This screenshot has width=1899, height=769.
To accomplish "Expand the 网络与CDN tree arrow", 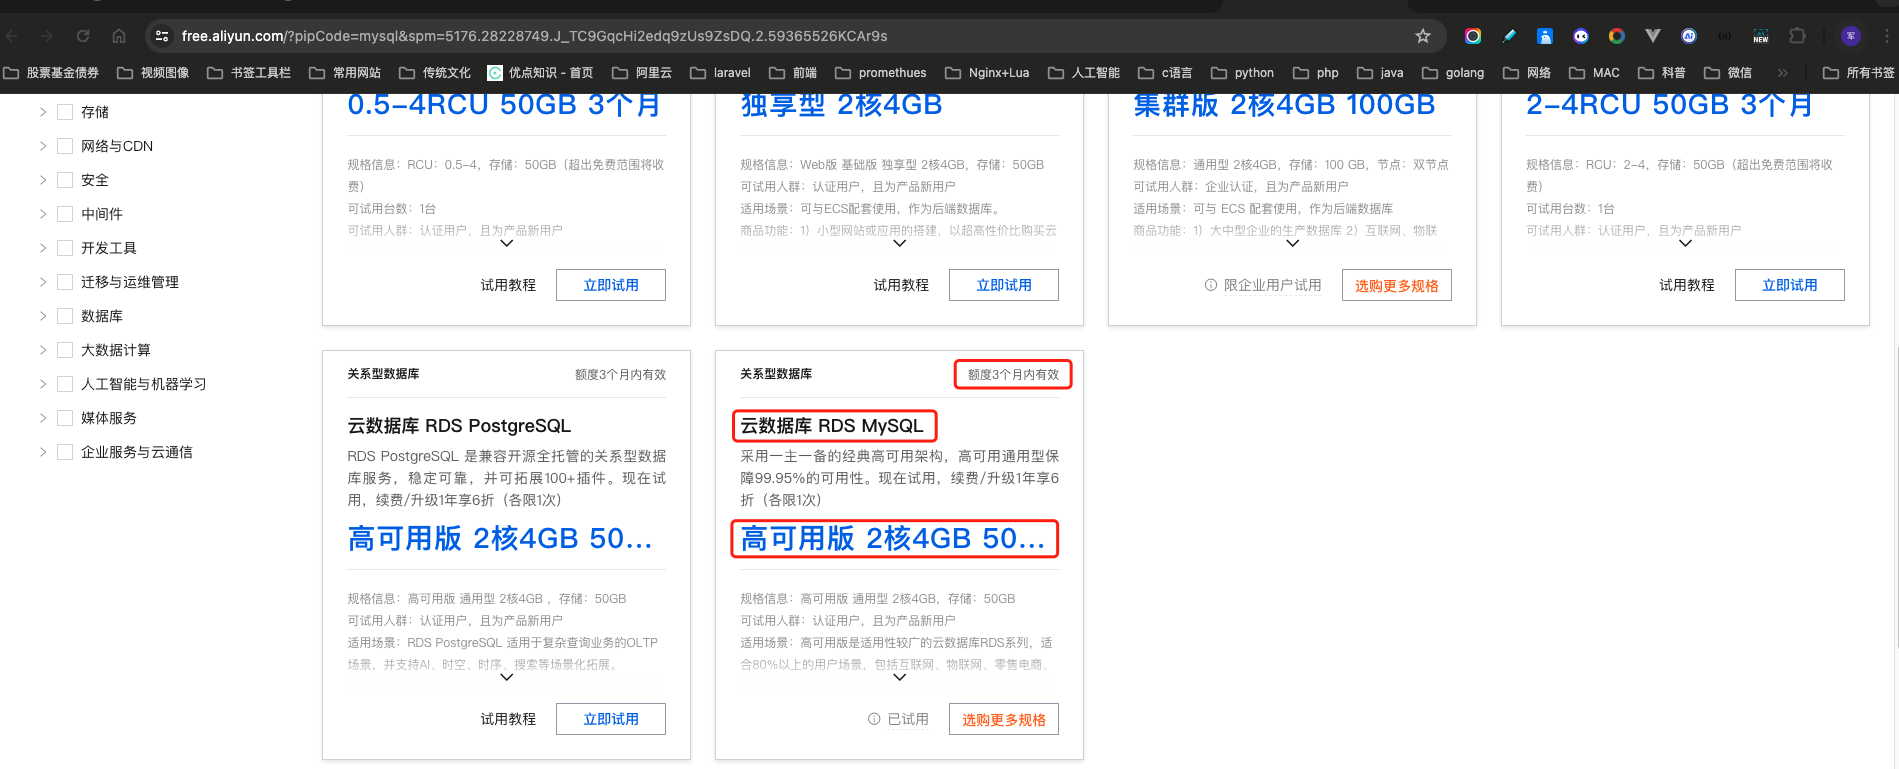I will [x=43, y=146].
